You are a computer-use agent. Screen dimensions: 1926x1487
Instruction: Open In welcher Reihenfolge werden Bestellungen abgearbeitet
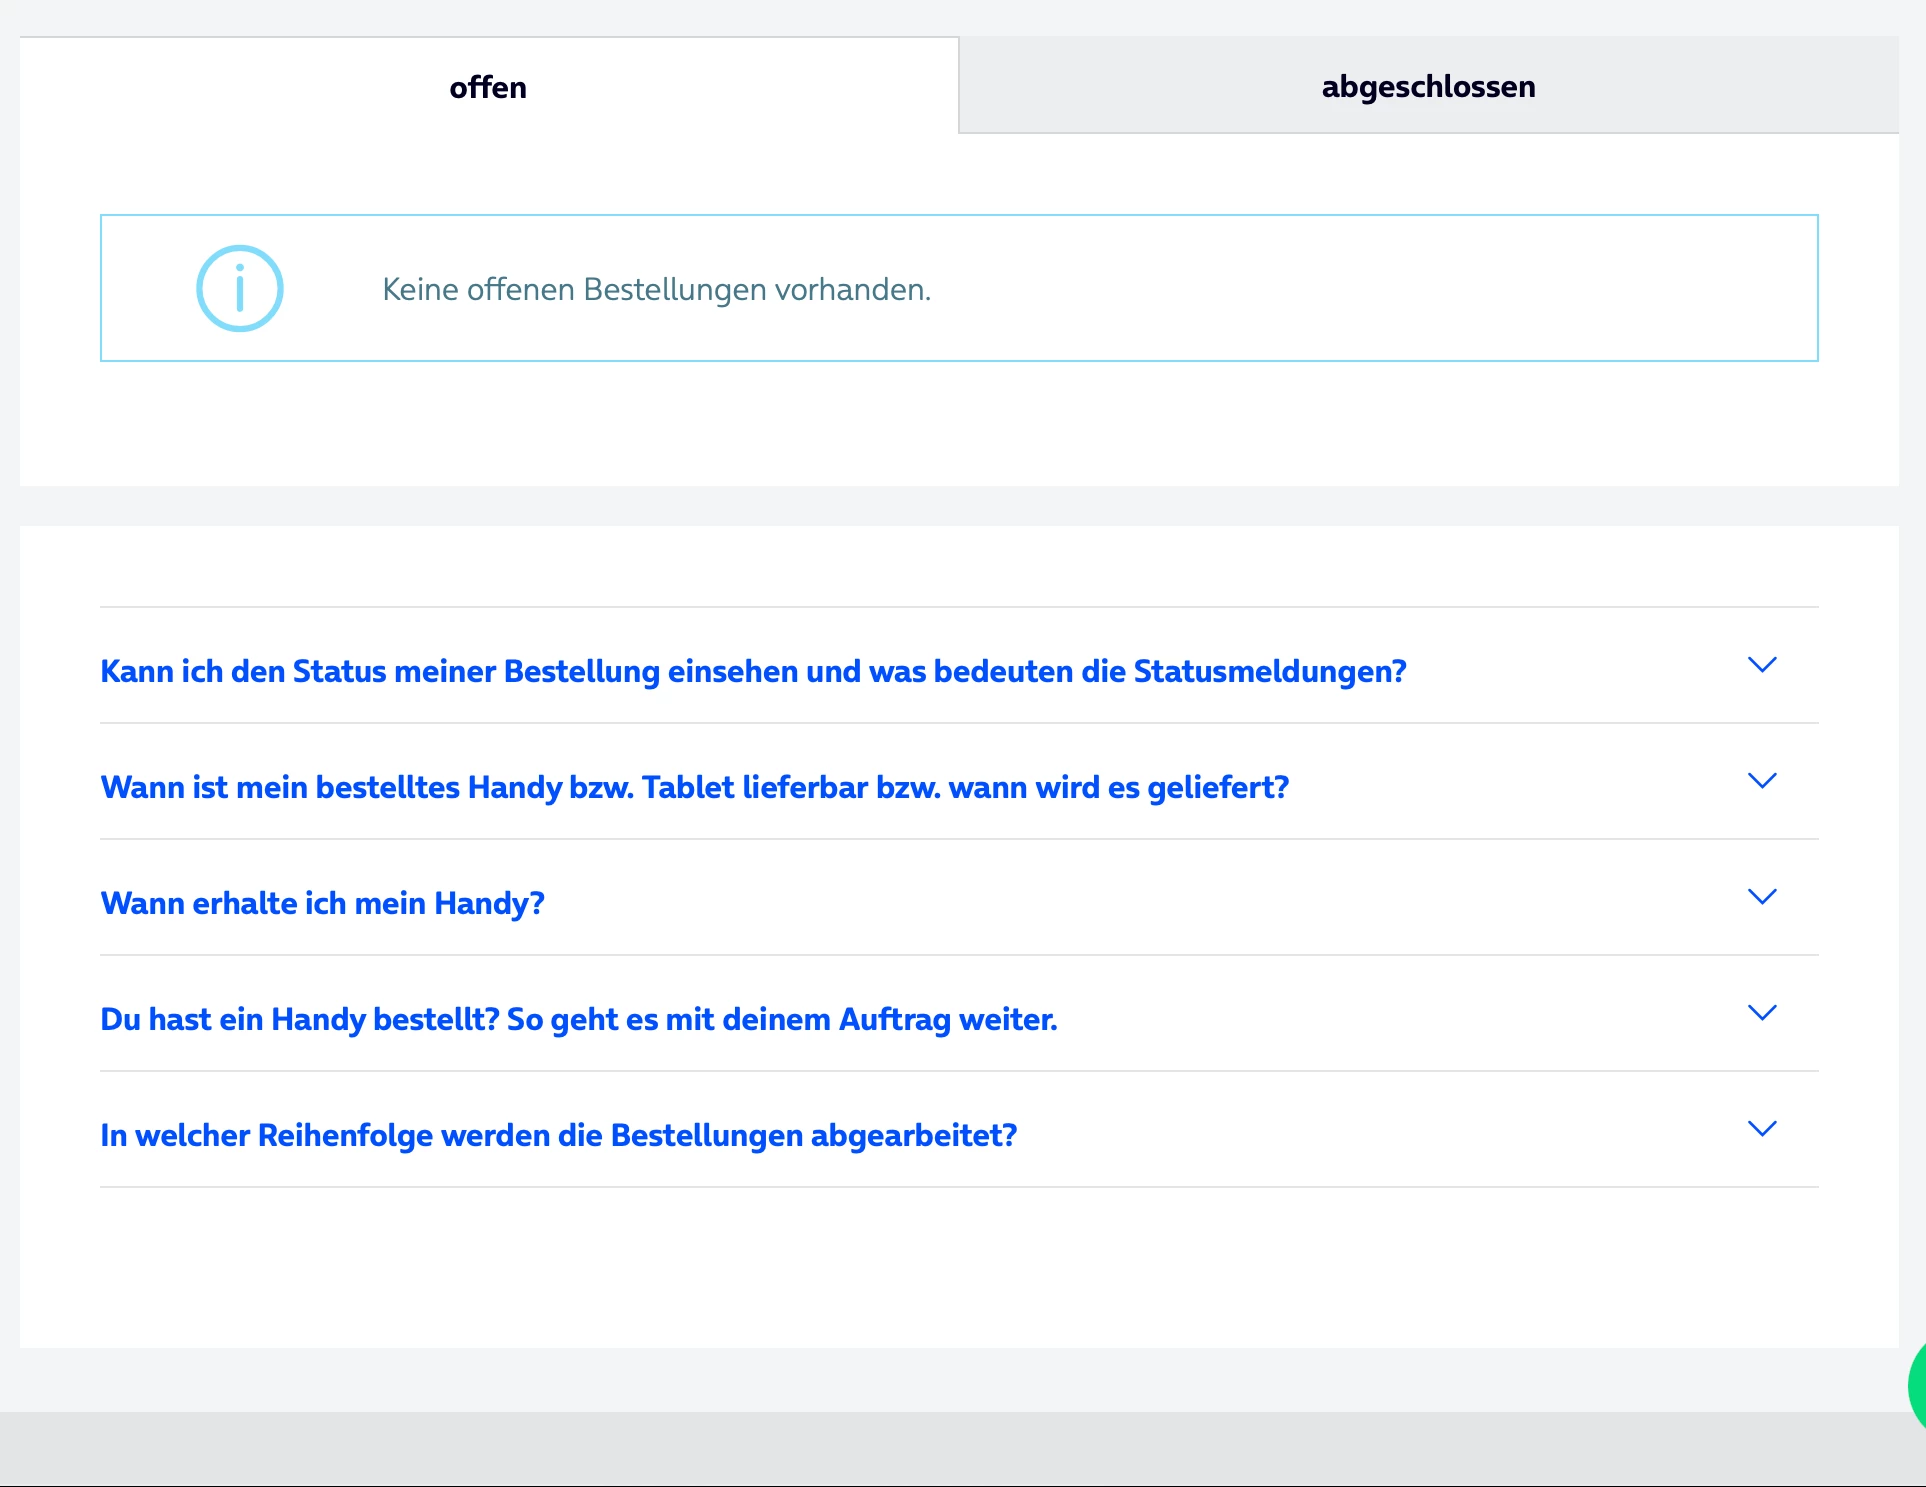[558, 1135]
